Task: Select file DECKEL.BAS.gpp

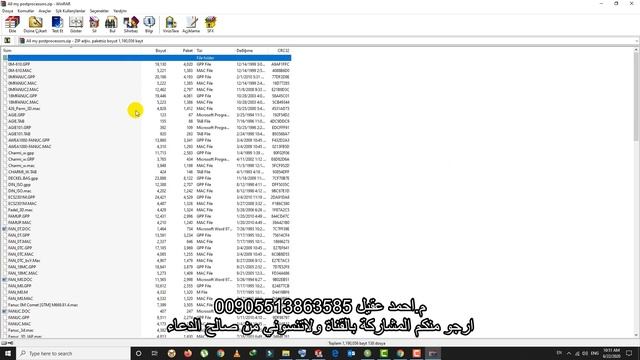Action: click(x=23, y=178)
